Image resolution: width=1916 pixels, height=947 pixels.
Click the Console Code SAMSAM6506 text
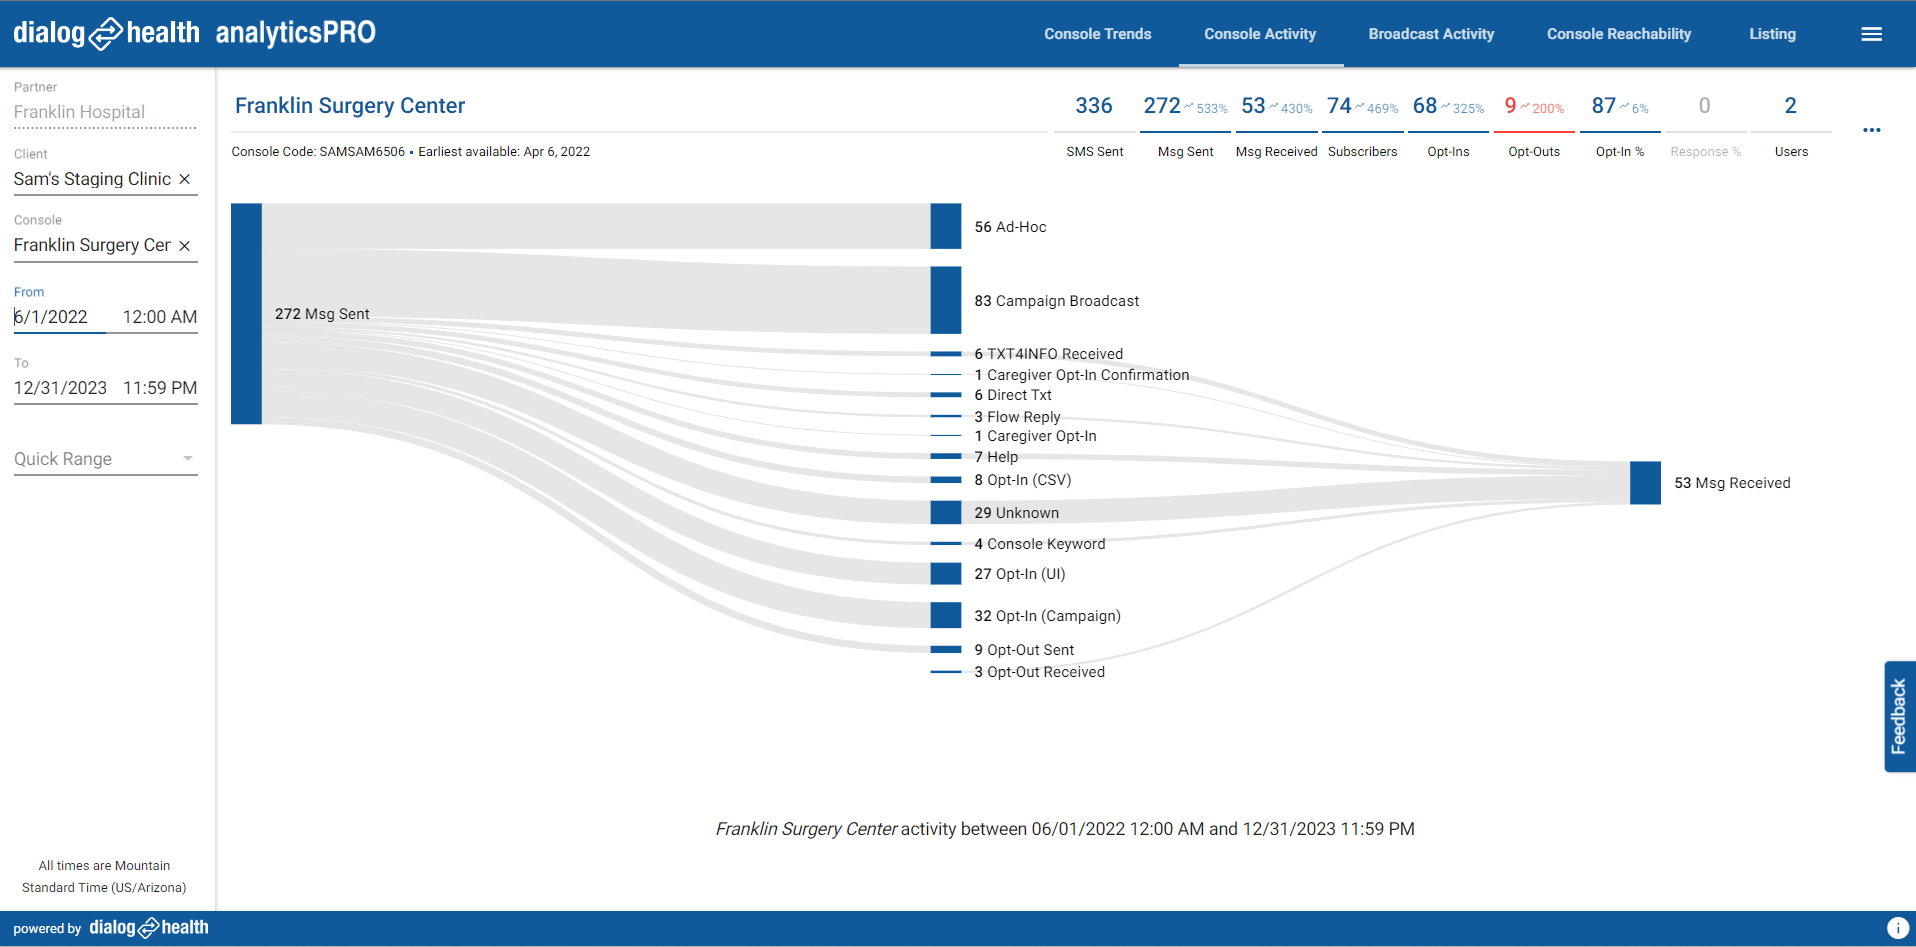click(318, 152)
